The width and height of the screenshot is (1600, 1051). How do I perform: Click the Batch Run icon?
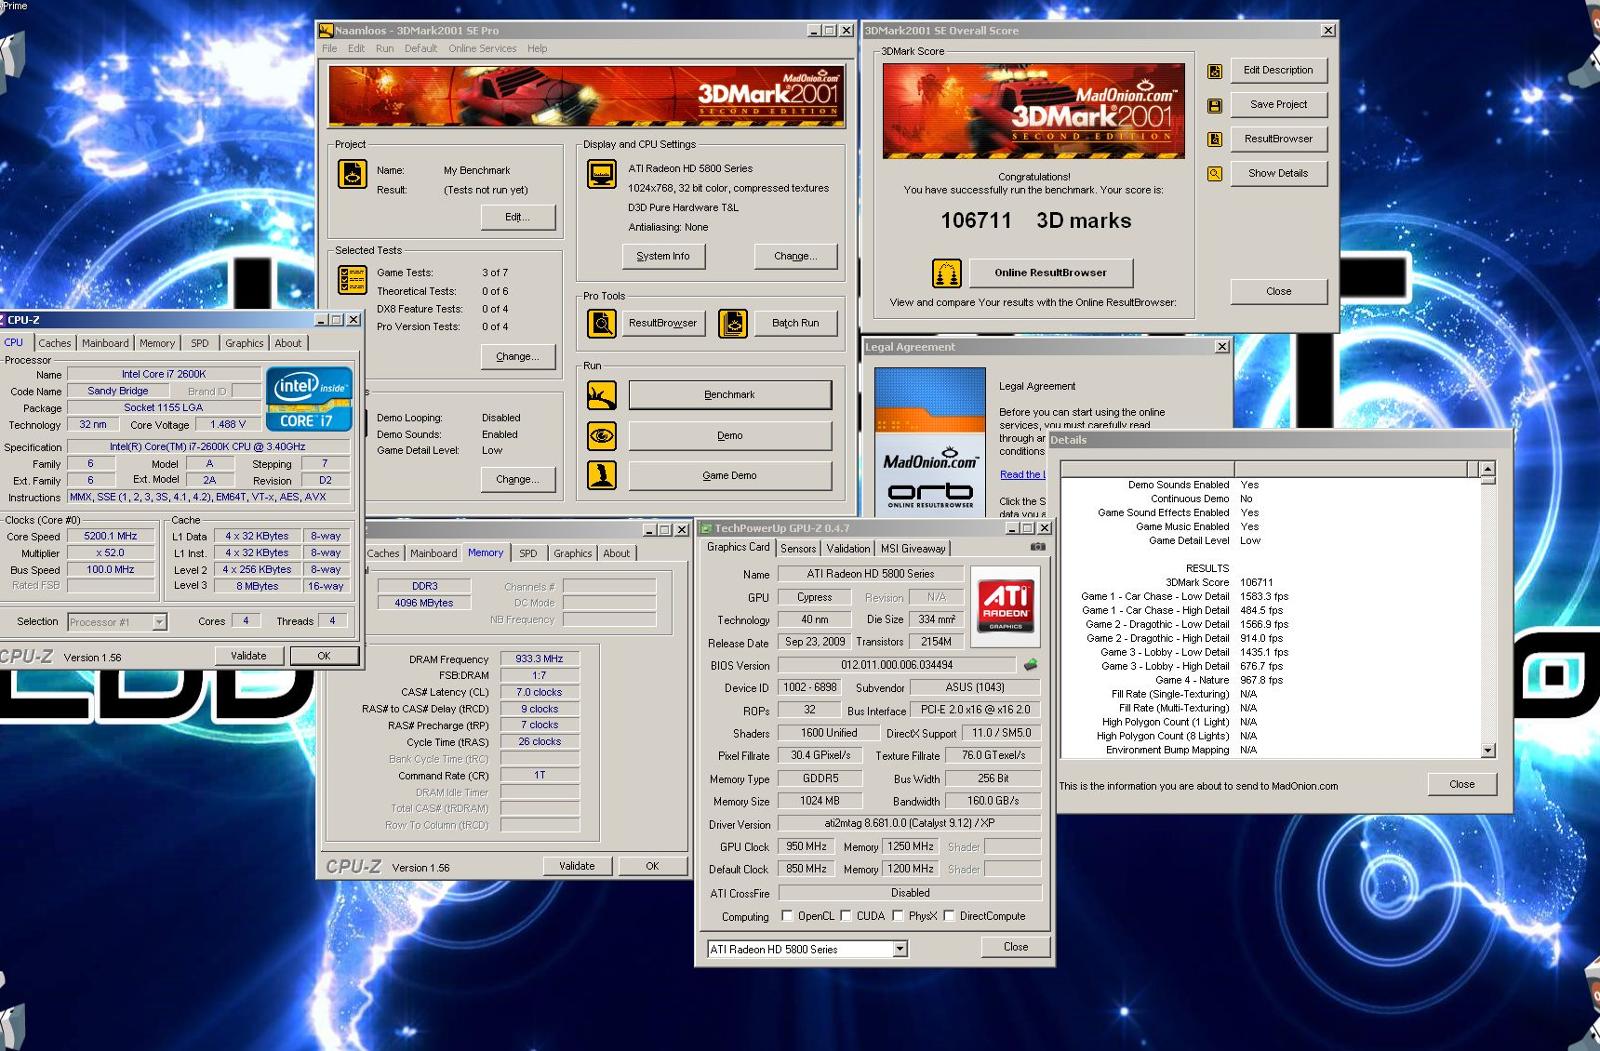[x=733, y=323]
